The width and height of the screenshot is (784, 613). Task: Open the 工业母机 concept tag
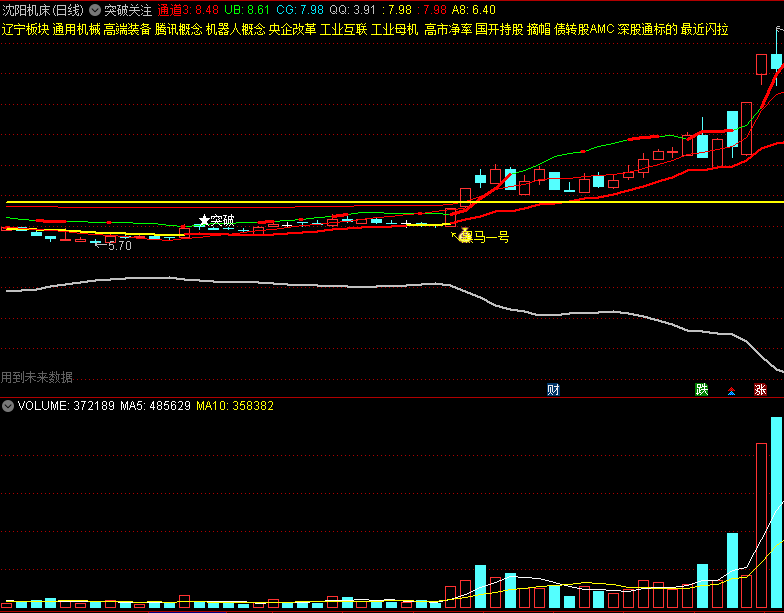coord(394,30)
